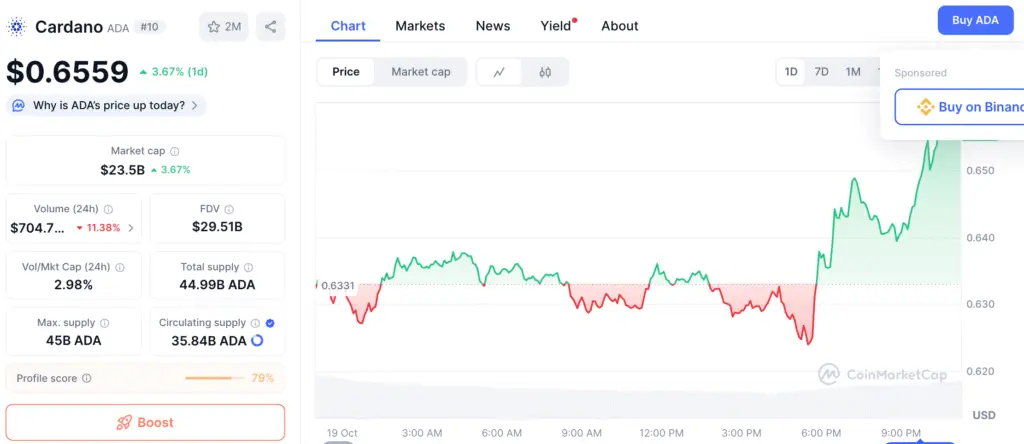Screen dimensions: 1024x444
Task: Click Market cap info icon
Action: (x=175, y=151)
